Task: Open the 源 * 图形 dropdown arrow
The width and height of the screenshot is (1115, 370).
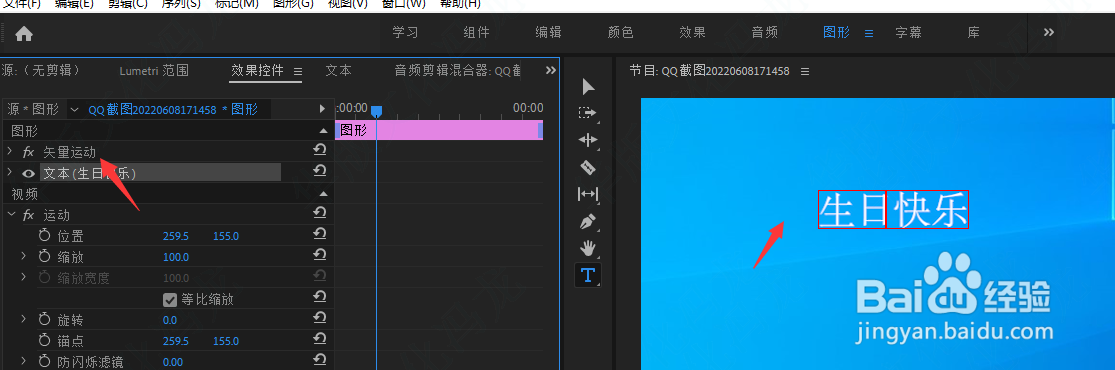Action: 74,110
